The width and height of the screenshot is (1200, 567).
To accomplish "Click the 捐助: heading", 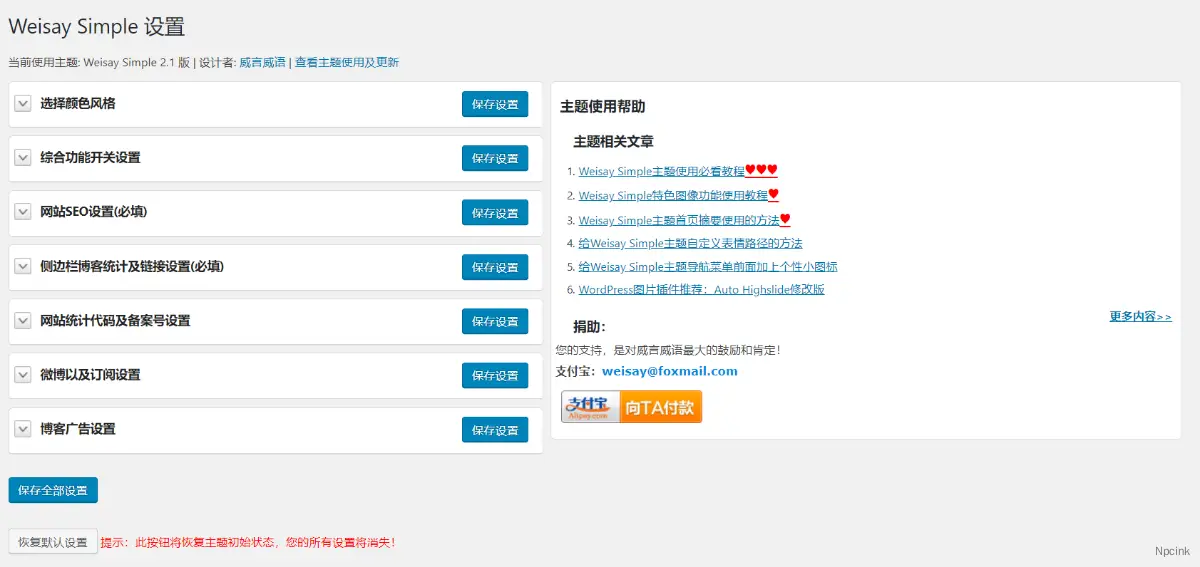I will [x=589, y=327].
